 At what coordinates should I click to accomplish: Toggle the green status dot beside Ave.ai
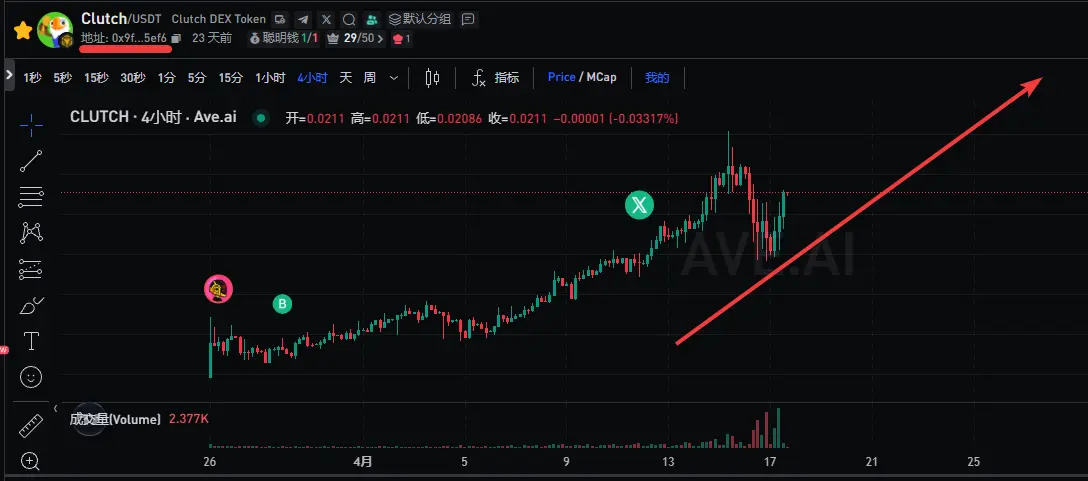261,118
